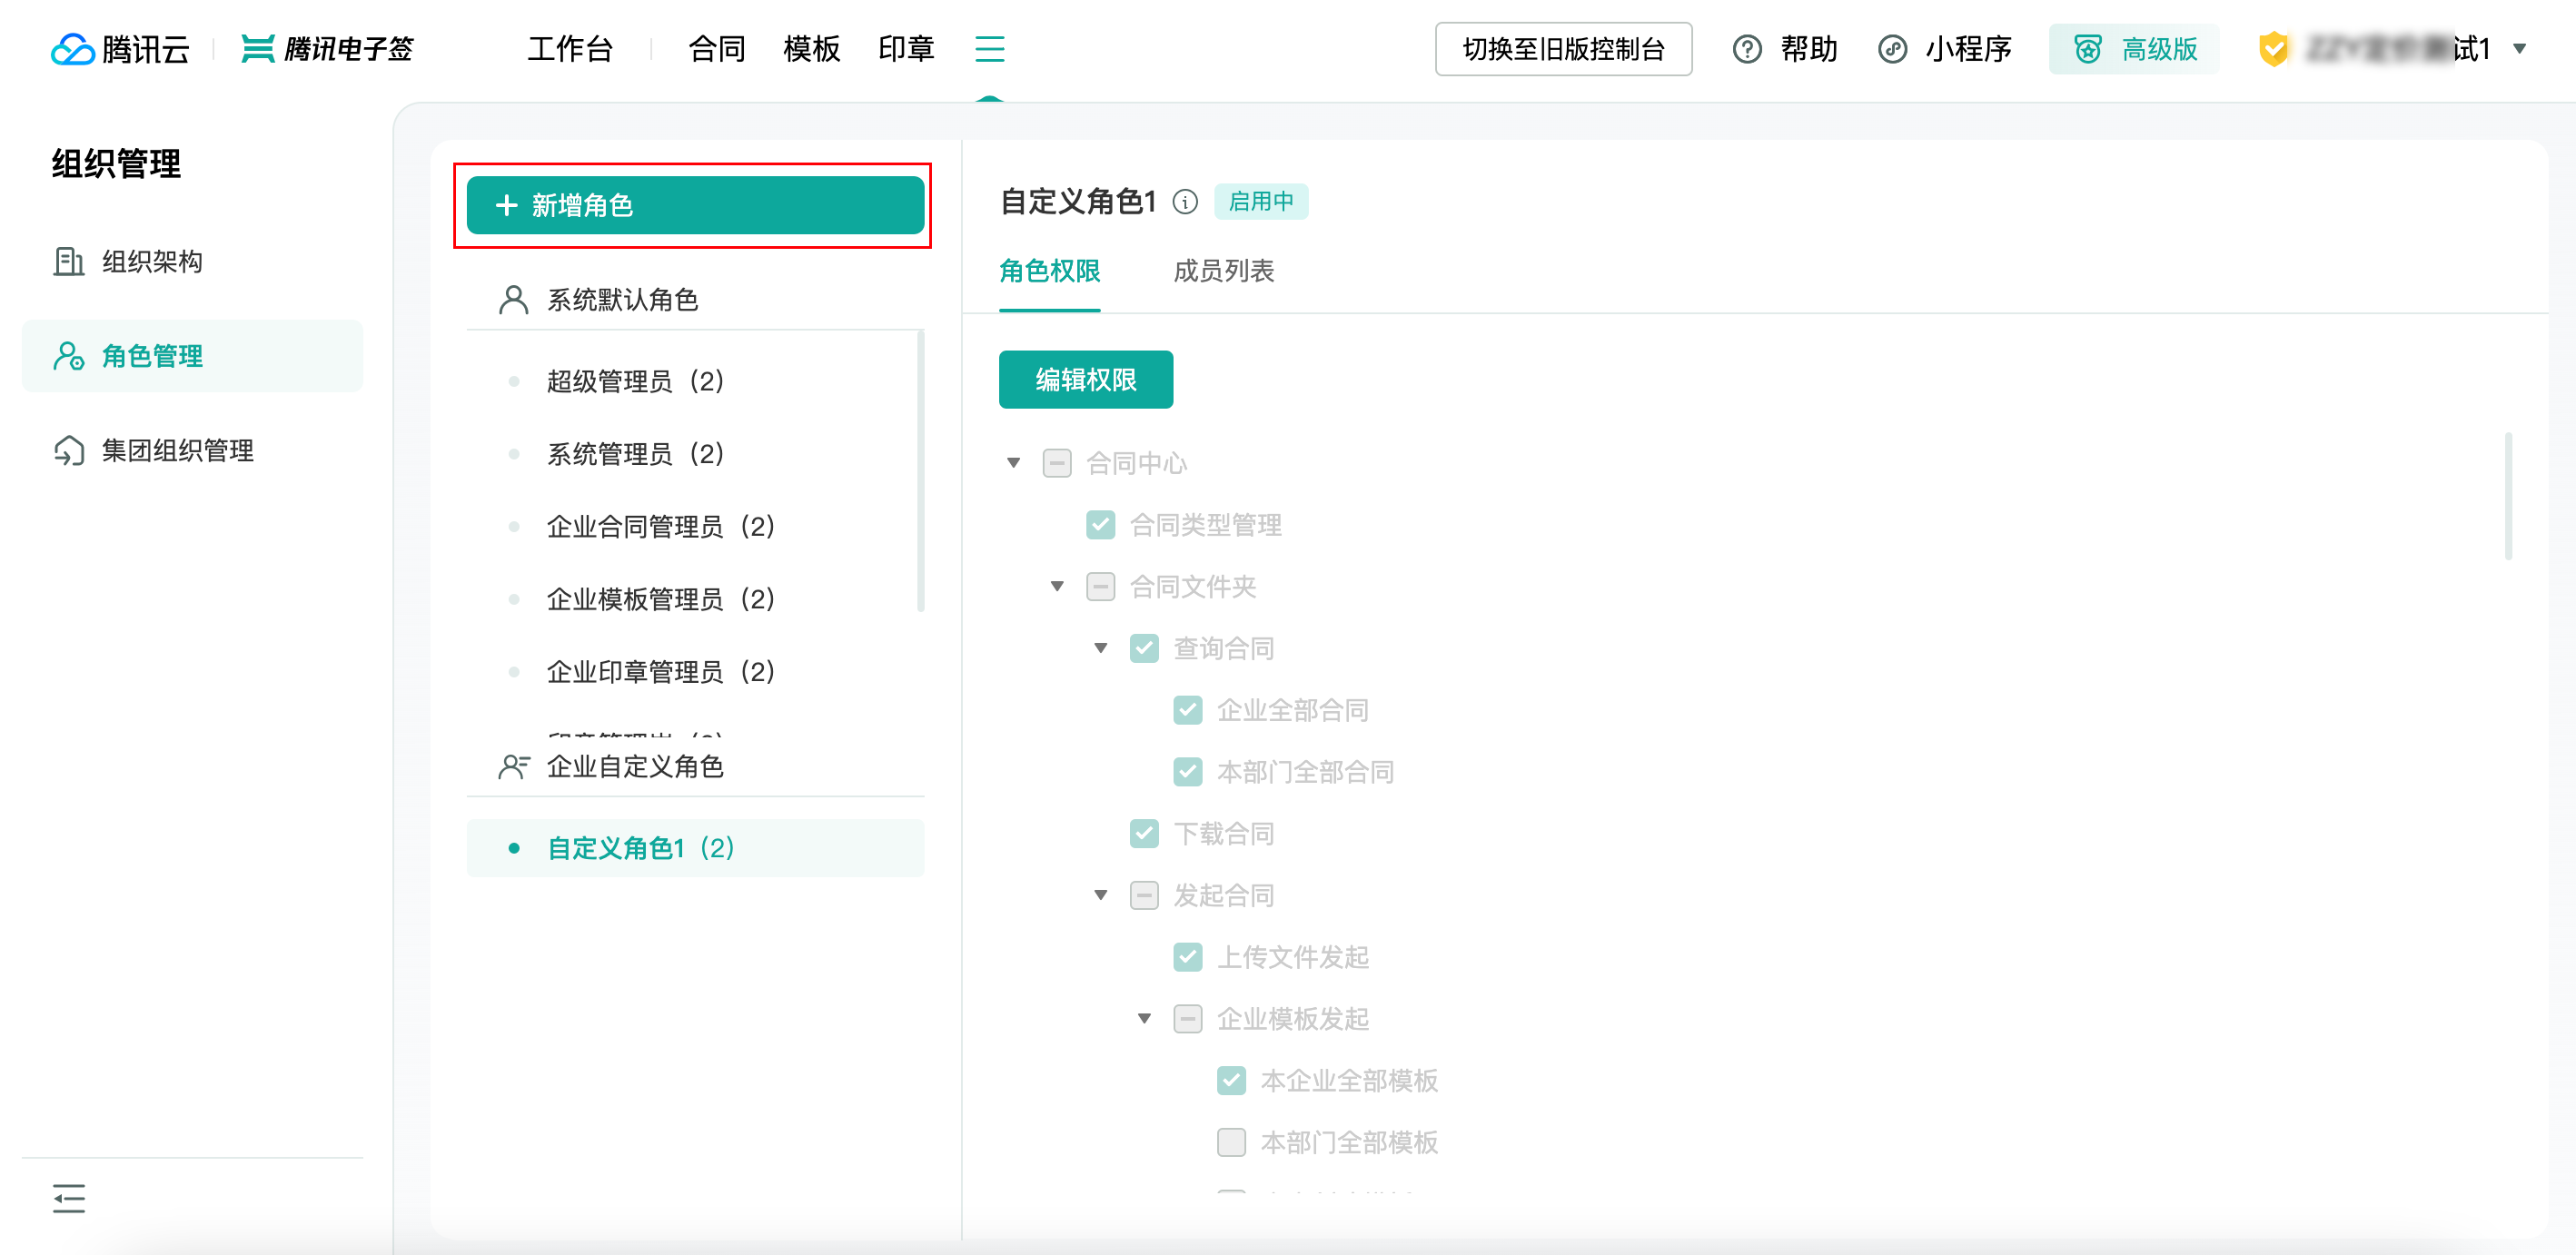The image size is (2576, 1255).
Task: Check the 本部门全部模板 checkbox
Action: pyautogui.click(x=1231, y=1141)
